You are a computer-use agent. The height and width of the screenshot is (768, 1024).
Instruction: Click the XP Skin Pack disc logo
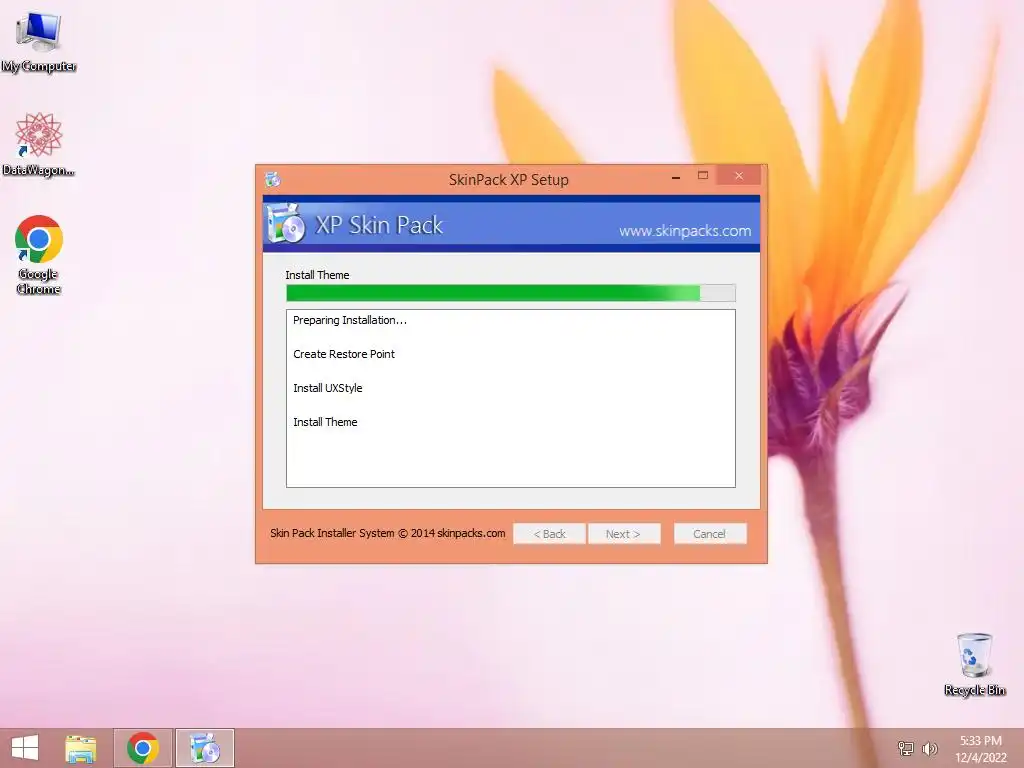(285, 224)
